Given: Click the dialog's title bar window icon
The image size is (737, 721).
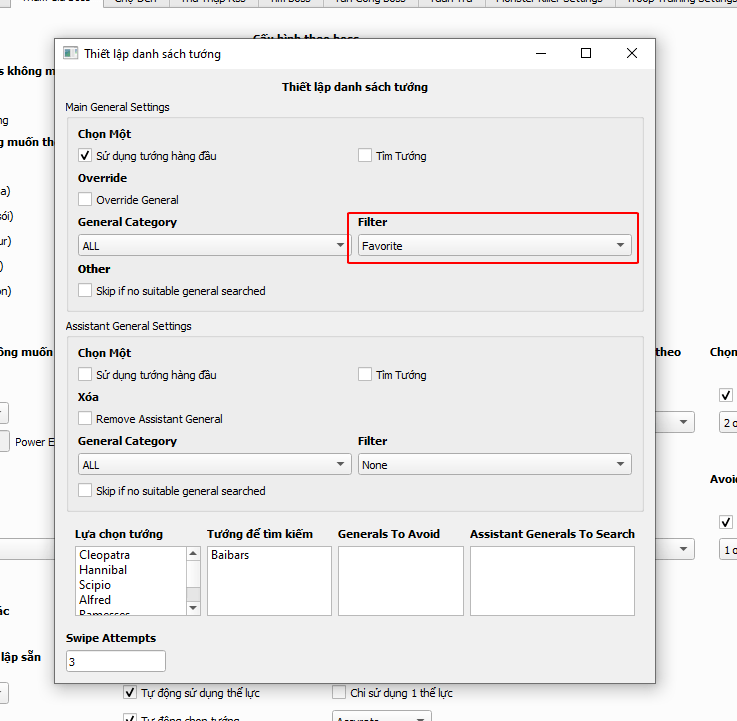Looking at the screenshot, I should pyautogui.click(x=70, y=54).
